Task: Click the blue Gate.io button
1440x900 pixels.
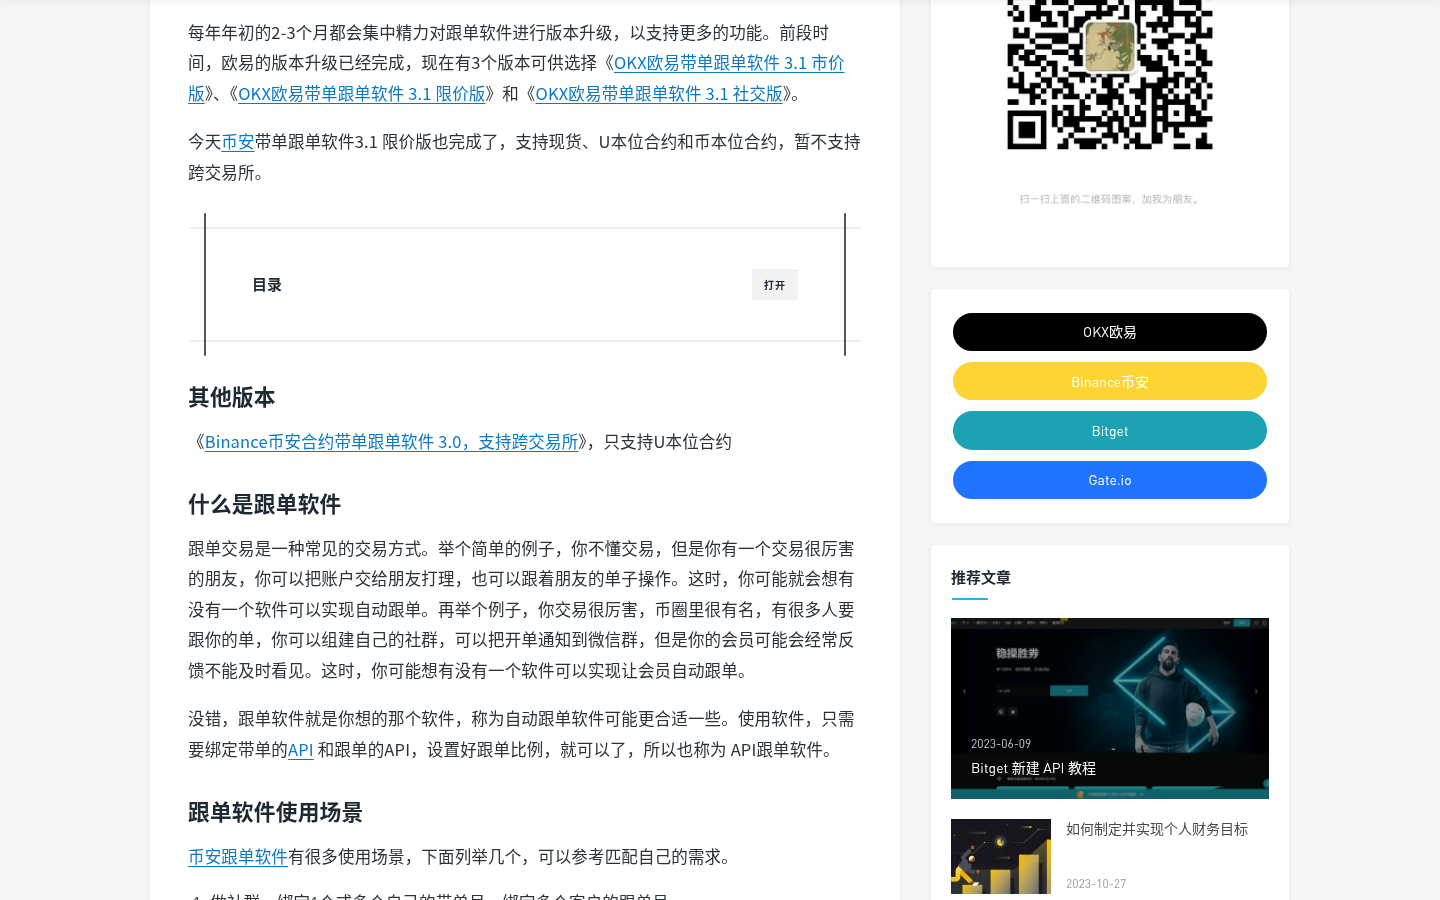Action: point(1110,480)
